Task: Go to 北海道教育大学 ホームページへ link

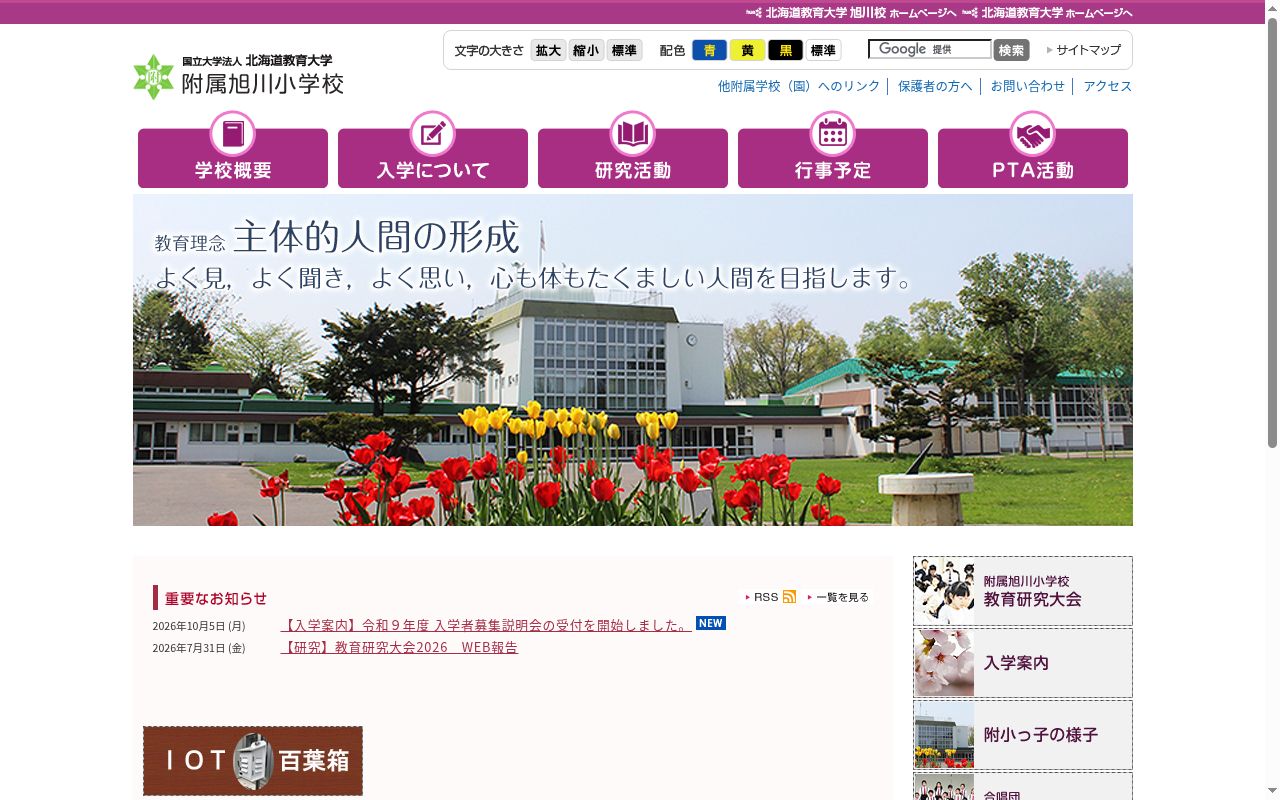Action: [x=1047, y=13]
